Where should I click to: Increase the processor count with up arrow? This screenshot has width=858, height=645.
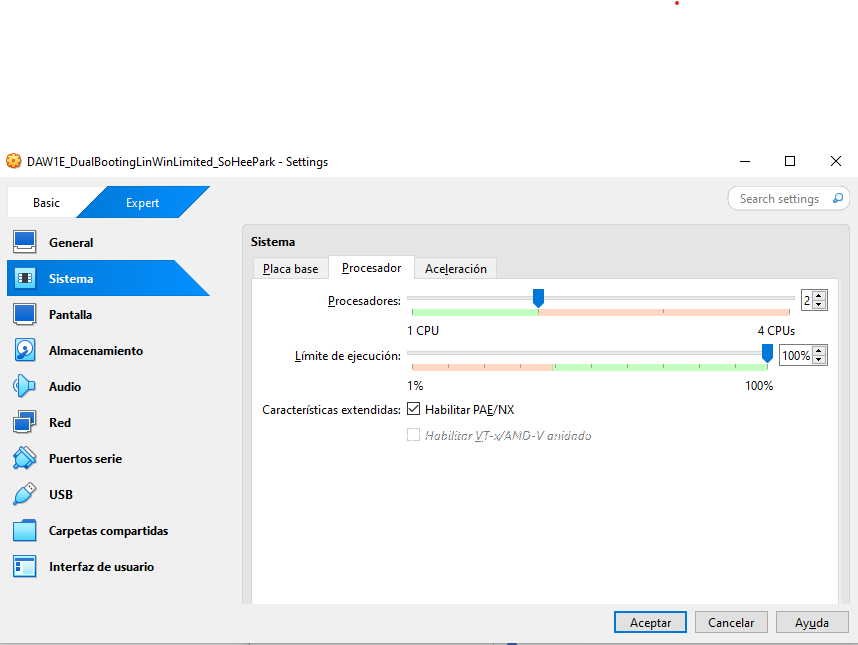coord(819,295)
